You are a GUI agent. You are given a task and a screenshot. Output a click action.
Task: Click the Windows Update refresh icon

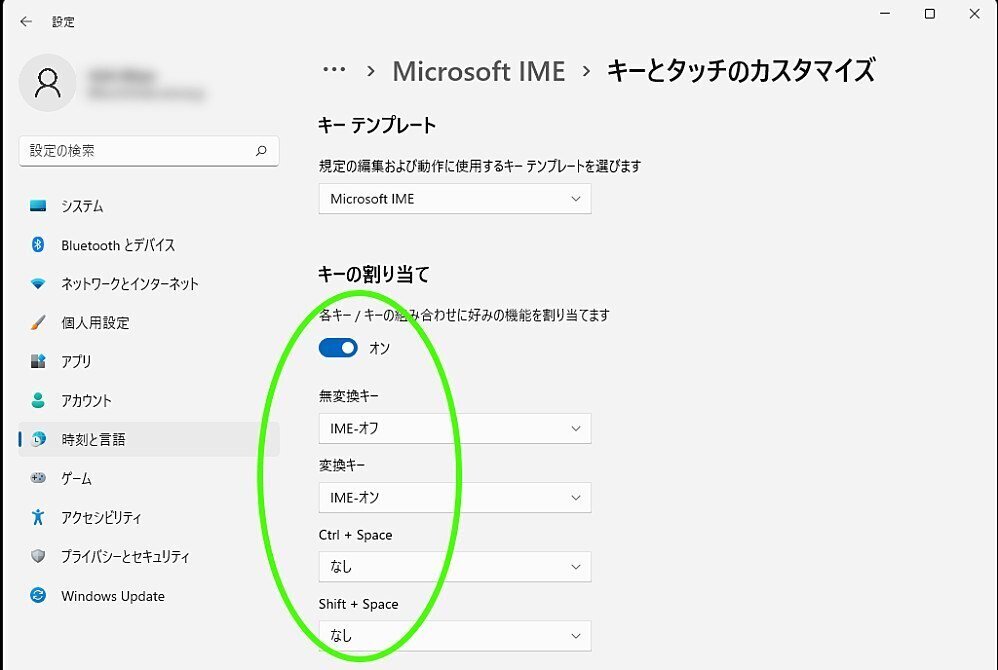pos(38,596)
